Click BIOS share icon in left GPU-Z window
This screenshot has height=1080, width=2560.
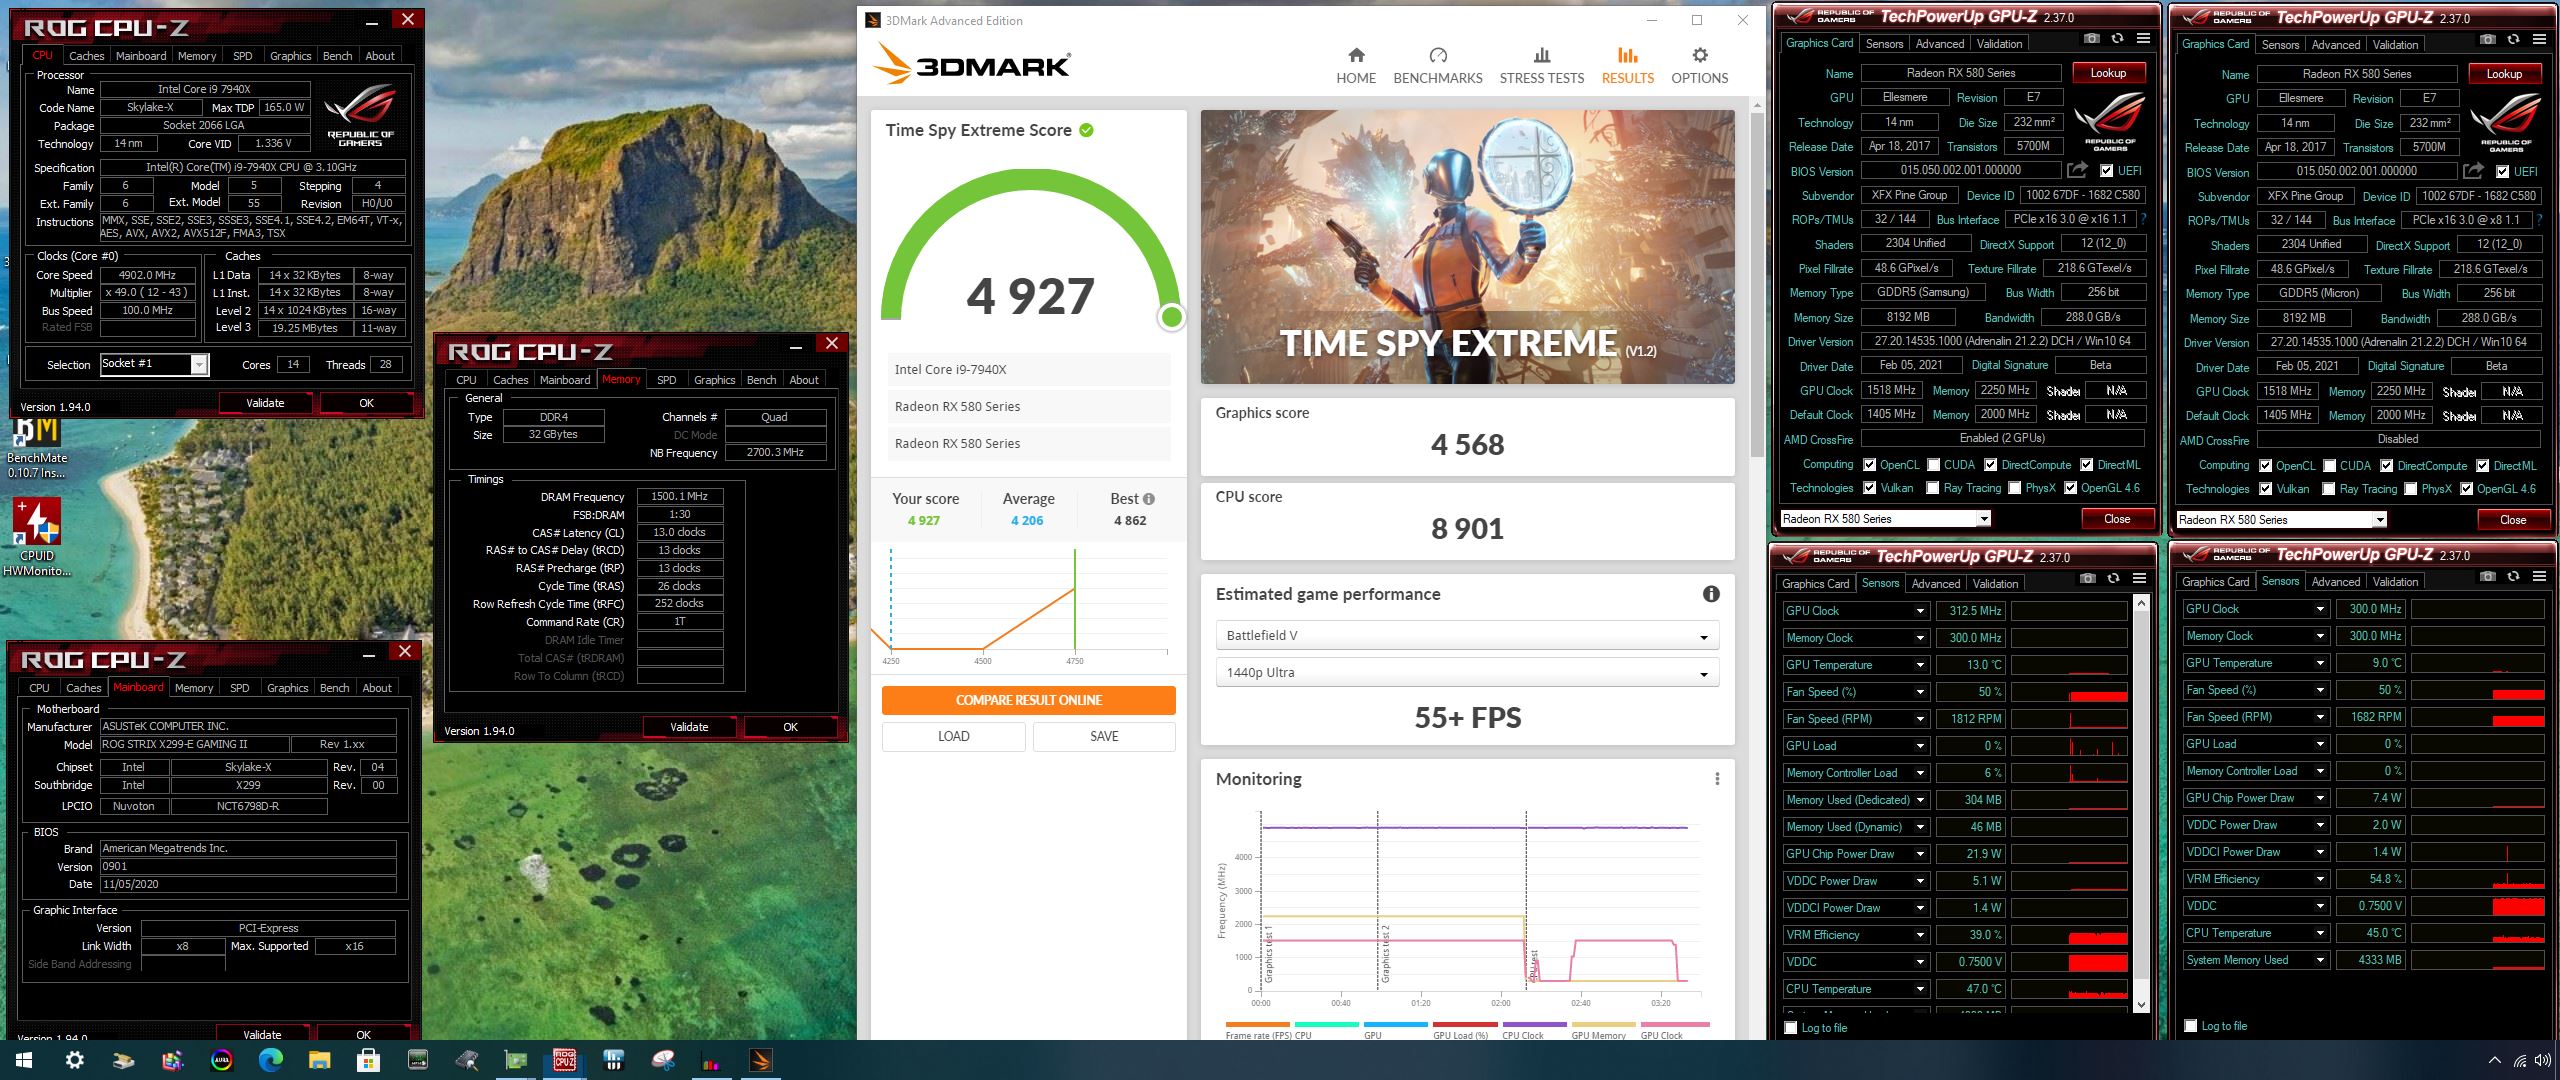point(2077,170)
